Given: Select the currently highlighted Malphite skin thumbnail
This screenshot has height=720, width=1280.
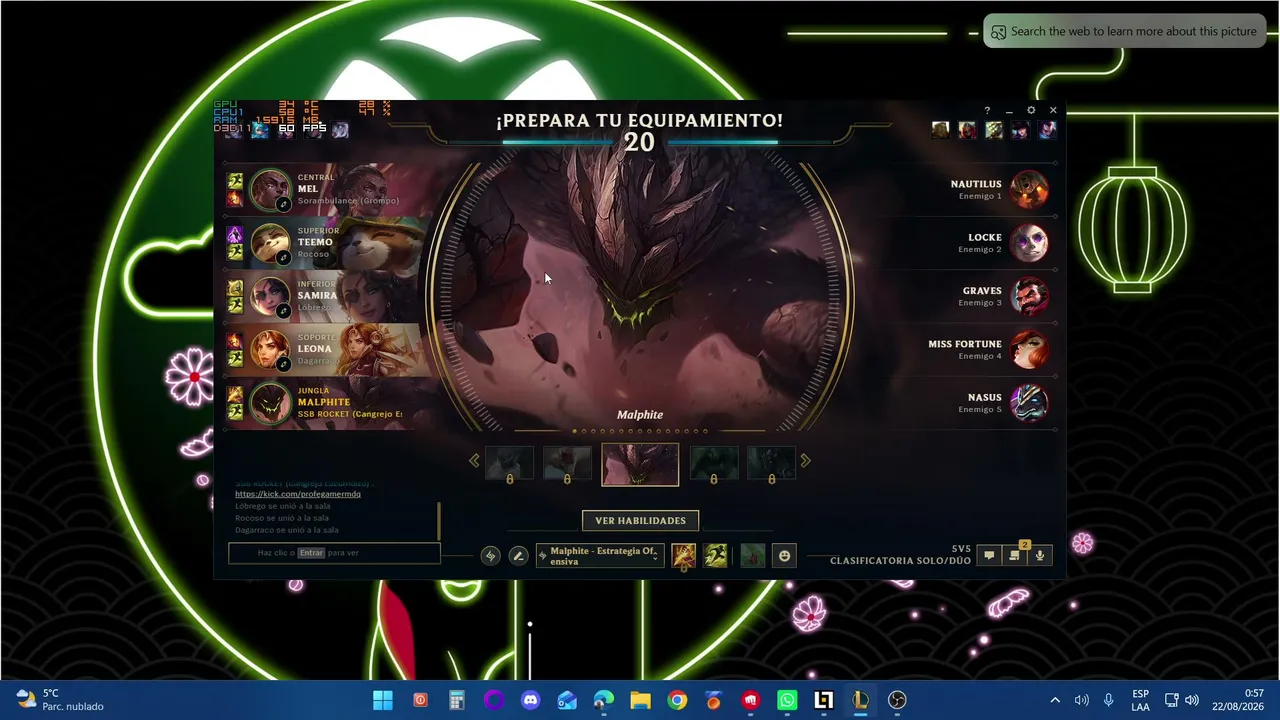Looking at the screenshot, I should 640,465.
